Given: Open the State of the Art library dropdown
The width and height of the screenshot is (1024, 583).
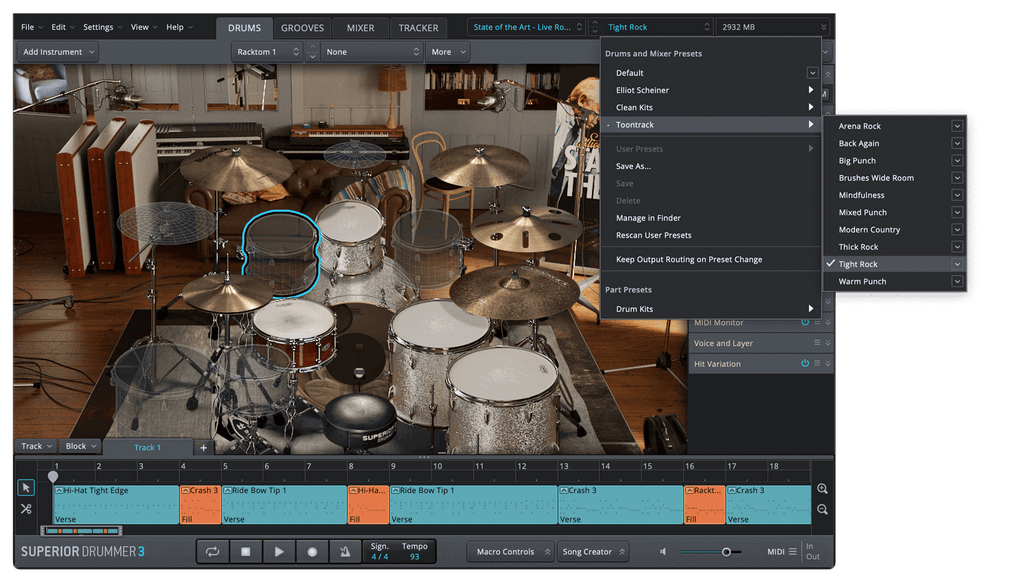Looking at the screenshot, I should (x=526, y=27).
